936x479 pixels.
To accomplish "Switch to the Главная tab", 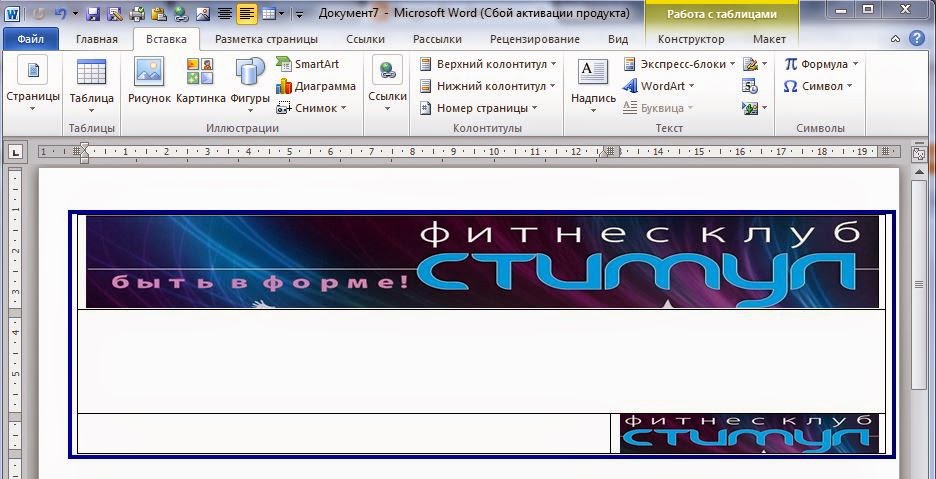I will (97, 39).
